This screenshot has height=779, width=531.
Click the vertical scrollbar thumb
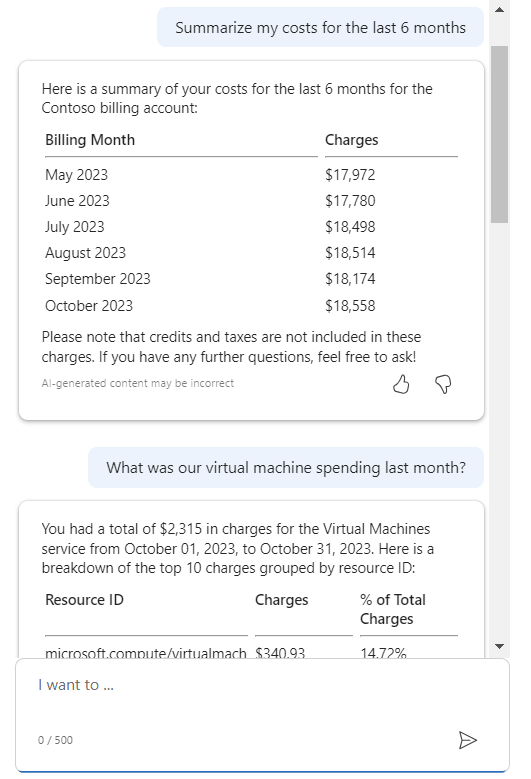coord(499,134)
